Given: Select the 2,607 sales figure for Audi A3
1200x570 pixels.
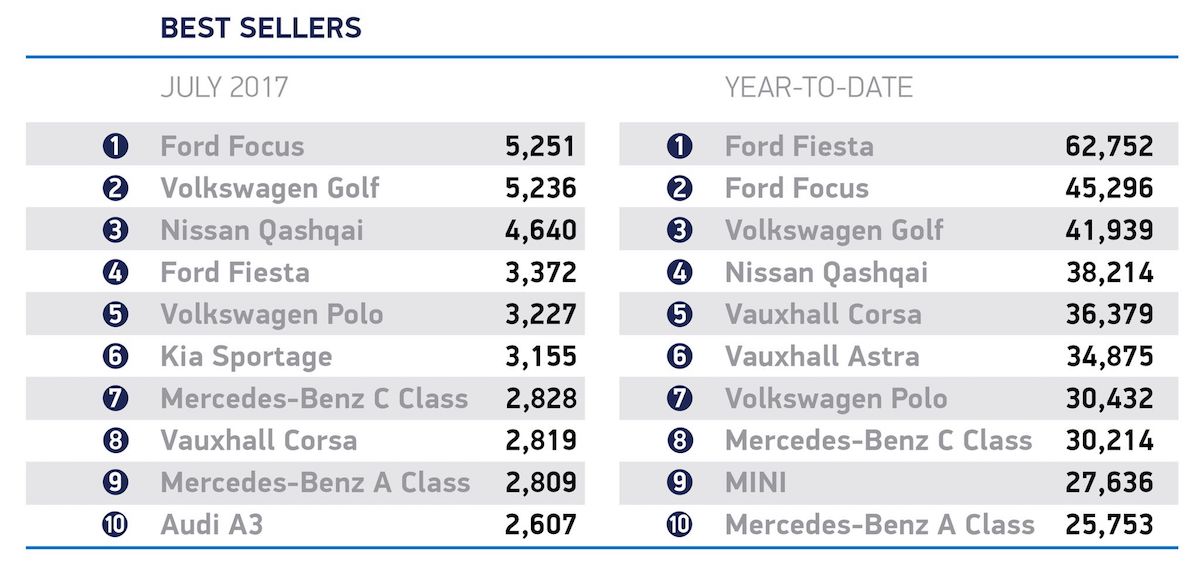Looking at the screenshot, I should 540,524.
